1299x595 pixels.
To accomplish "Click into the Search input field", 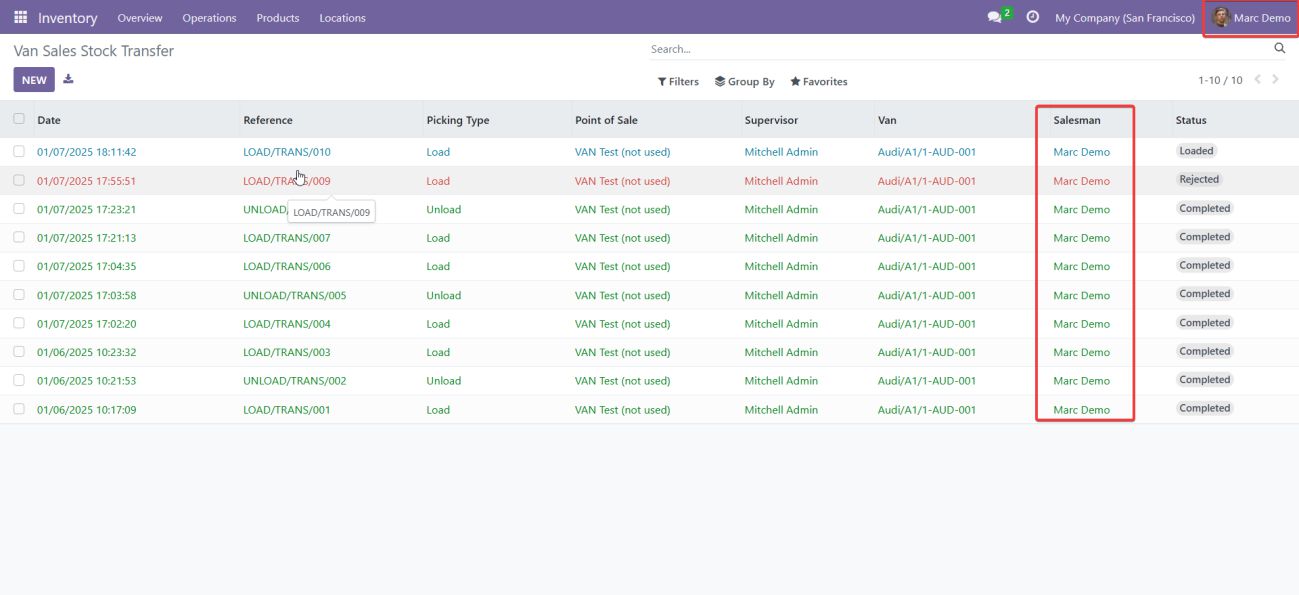I will 950,49.
